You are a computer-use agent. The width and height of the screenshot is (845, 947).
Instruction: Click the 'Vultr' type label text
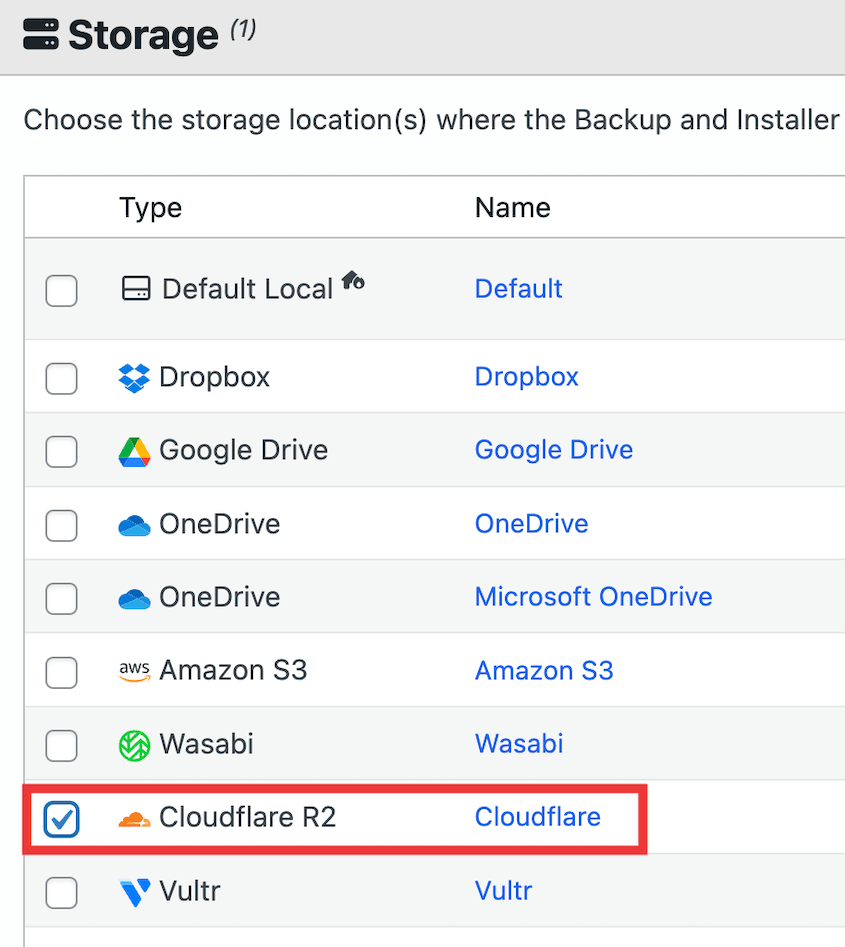190,891
